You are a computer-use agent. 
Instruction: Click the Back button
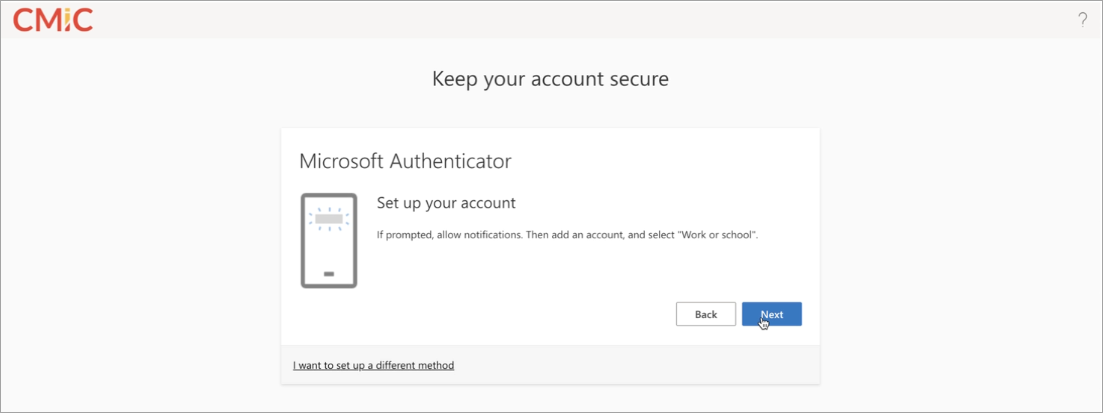[x=706, y=314]
